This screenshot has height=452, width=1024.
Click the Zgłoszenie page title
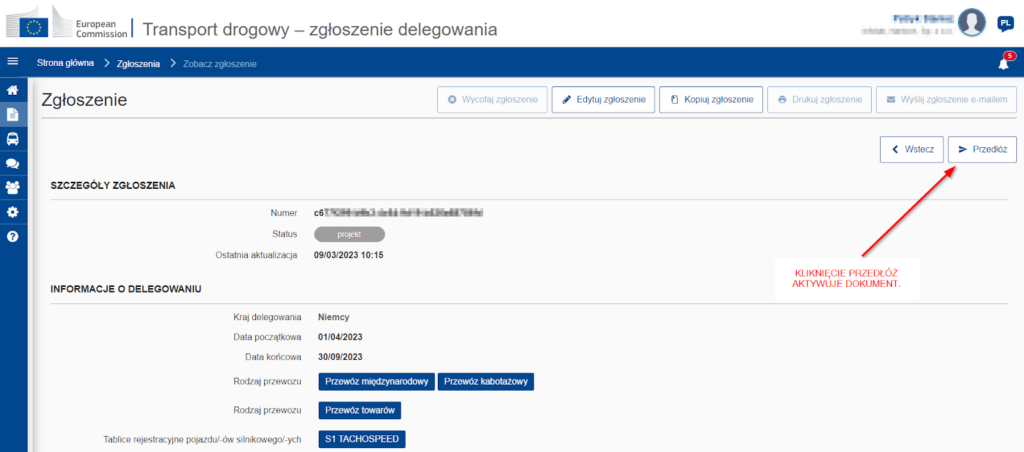click(84, 100)
